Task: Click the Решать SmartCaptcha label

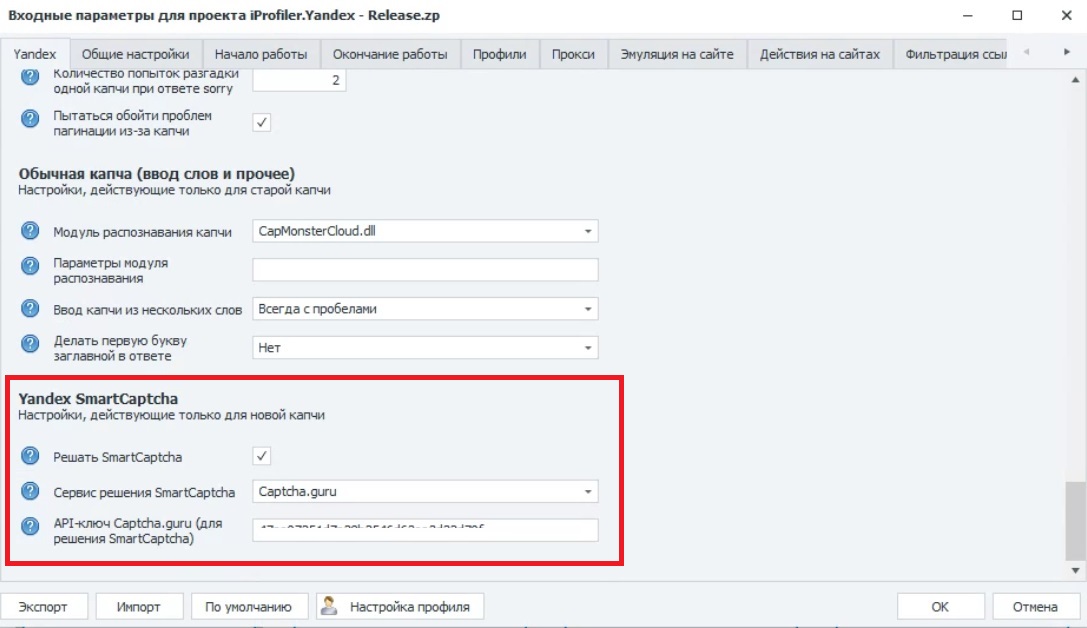Action: point(118,457)
